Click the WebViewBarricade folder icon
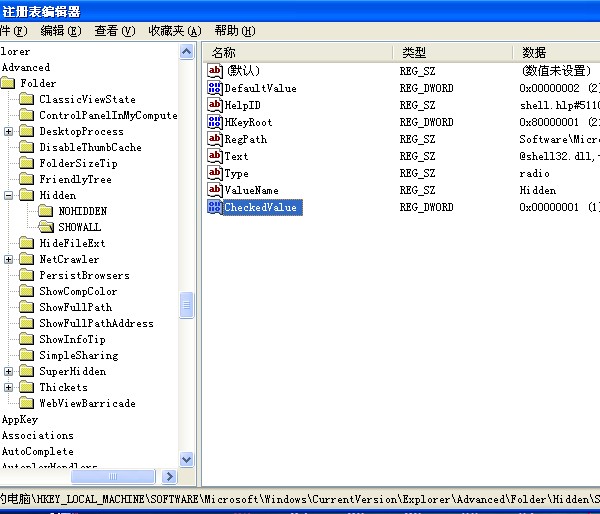Viewport: 600px width, 514px height. tap(26, 403)
